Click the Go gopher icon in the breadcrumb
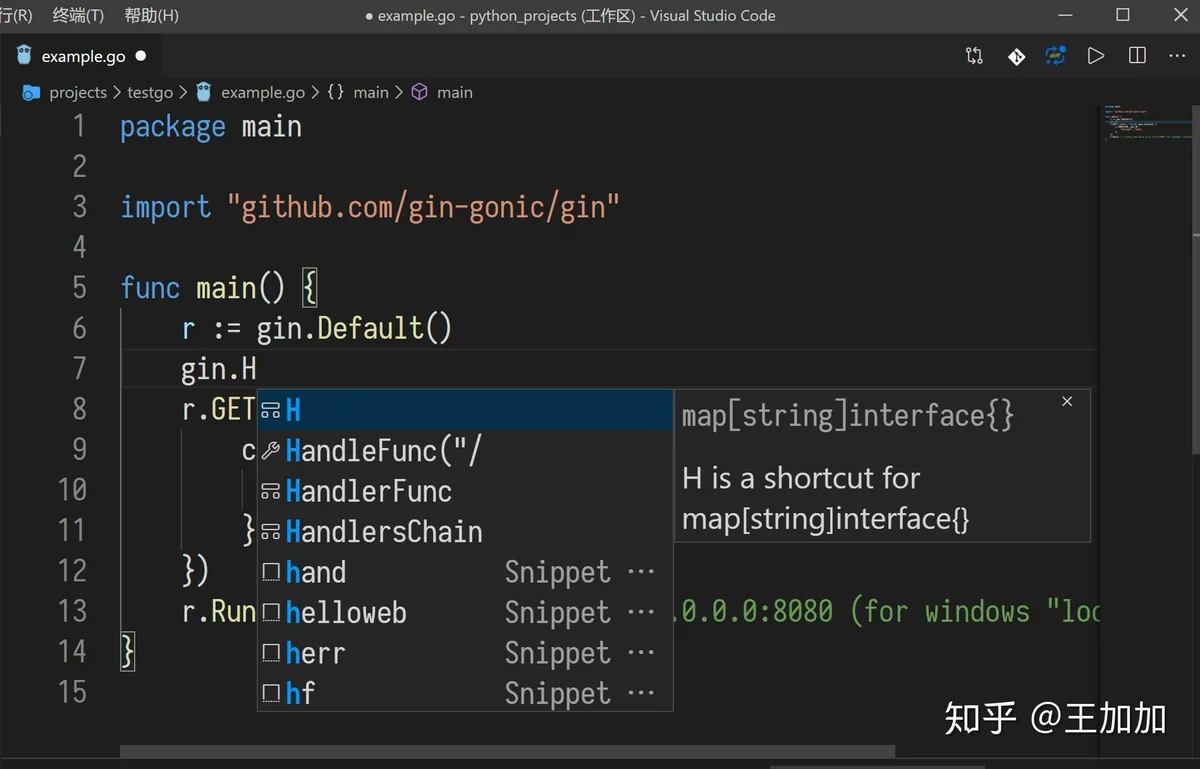This screenshot has height=769, width=1200. [204, 92]
